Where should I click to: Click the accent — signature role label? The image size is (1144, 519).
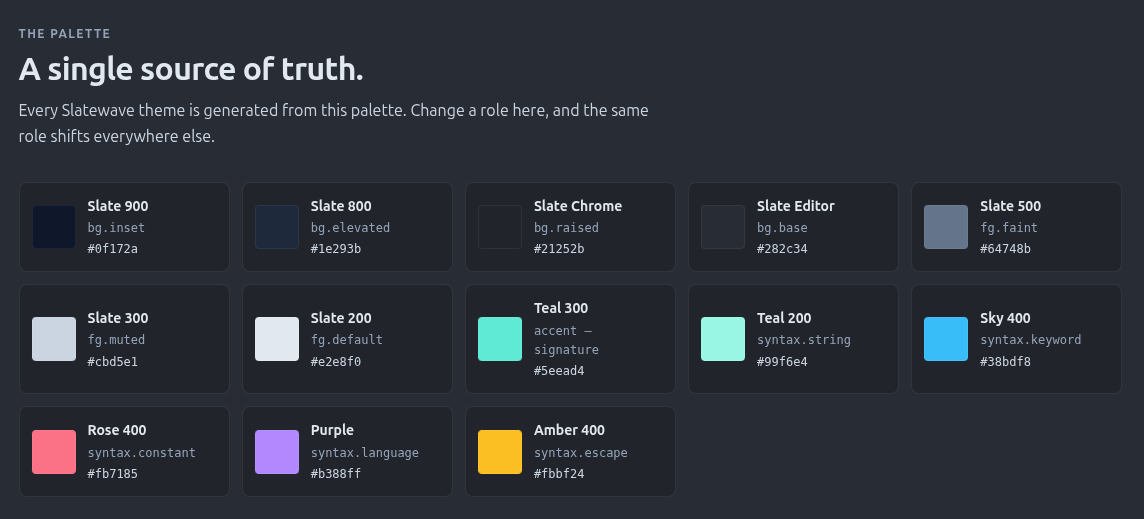point(566,340)
